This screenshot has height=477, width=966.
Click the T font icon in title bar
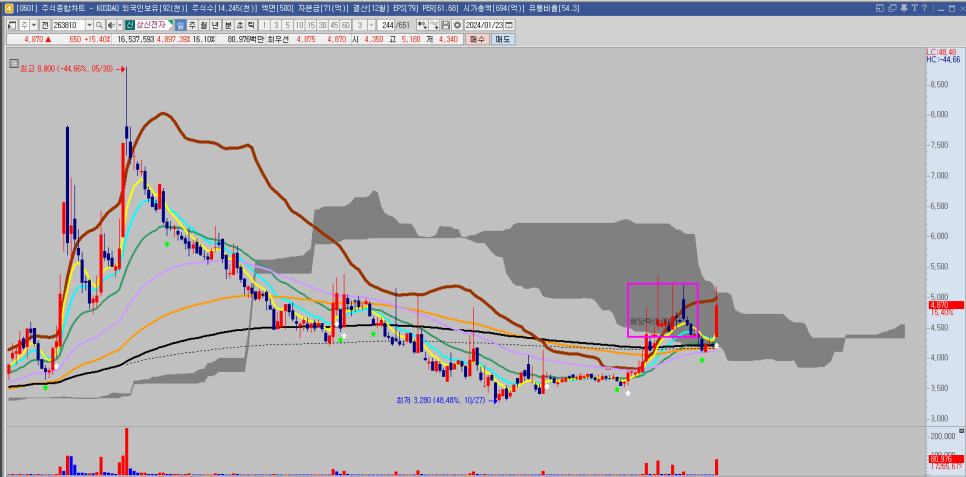pos(915,7)
